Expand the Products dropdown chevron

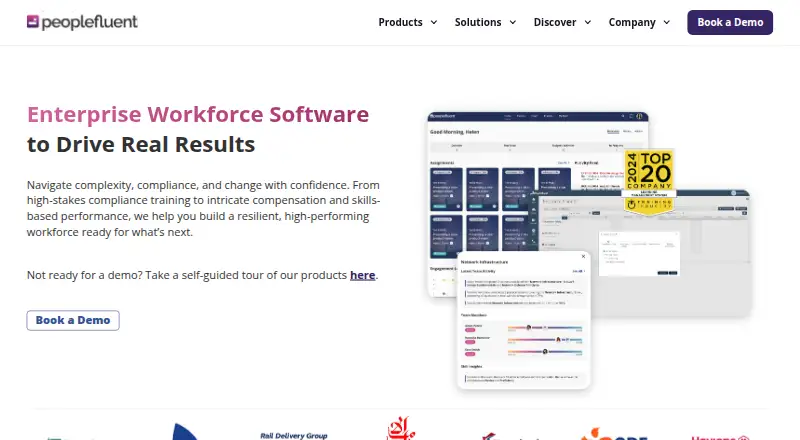[x=434, y=22]
